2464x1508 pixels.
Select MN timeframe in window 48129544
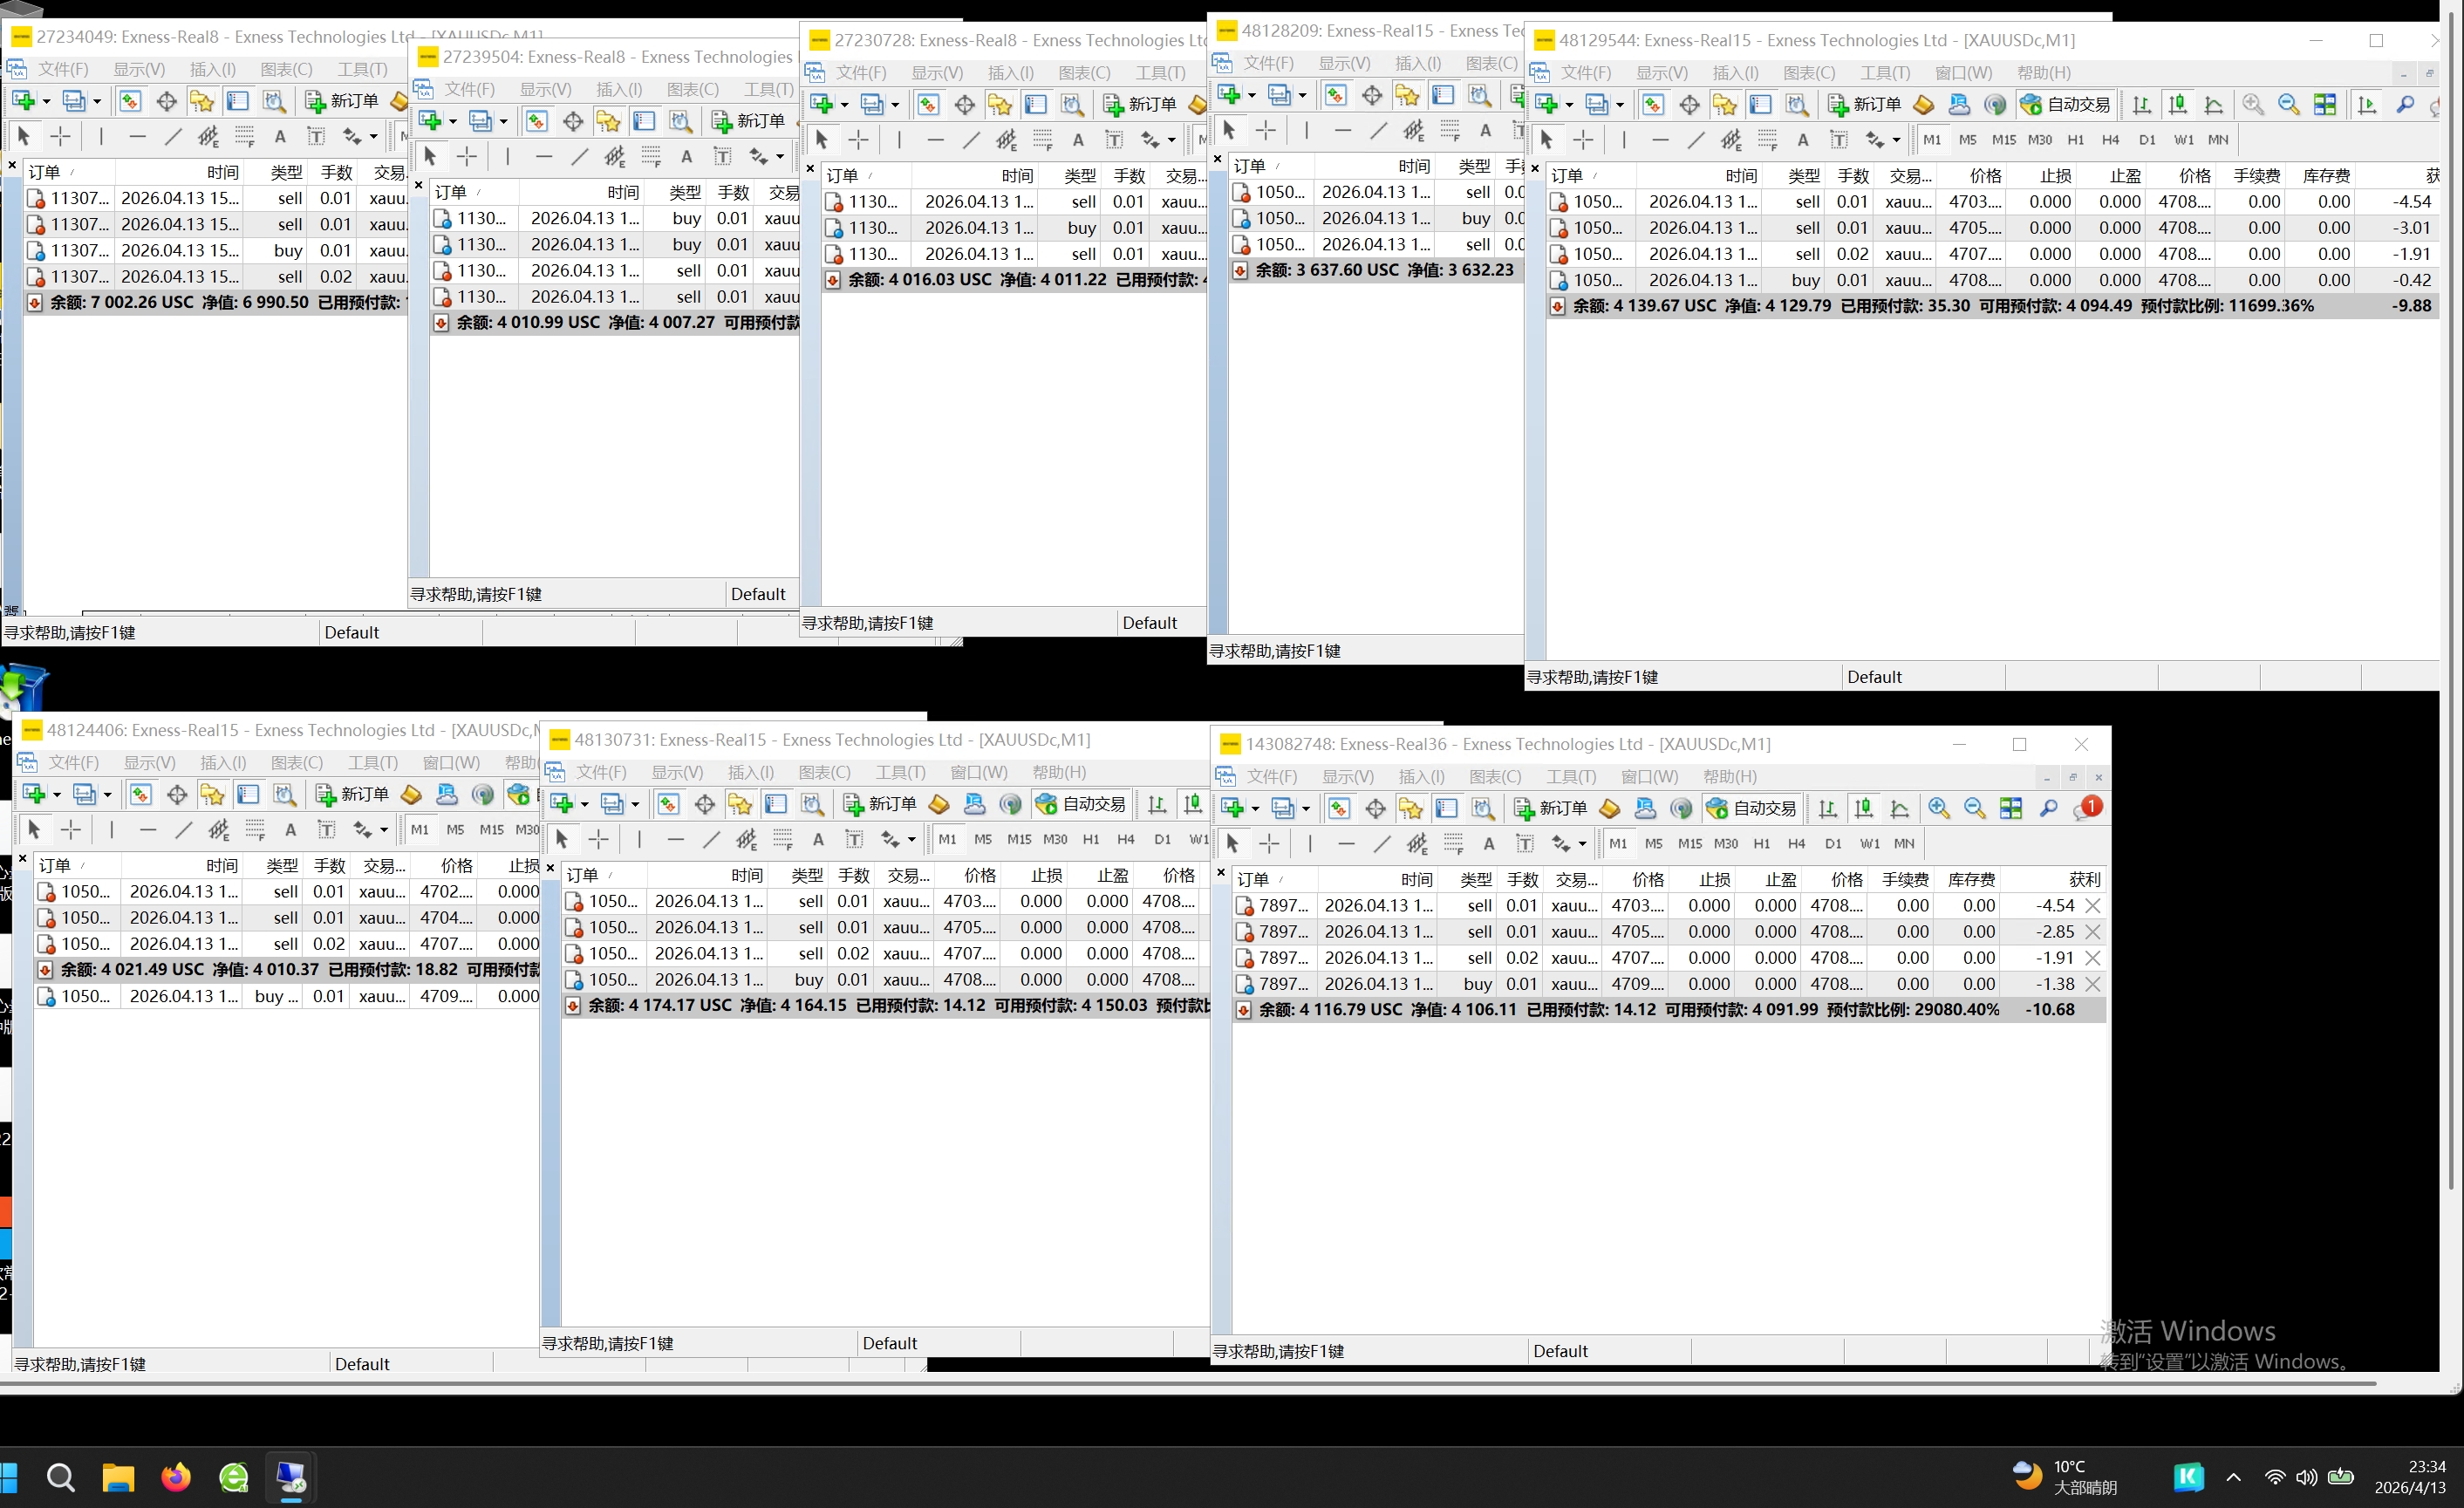tap(2218, 140)
